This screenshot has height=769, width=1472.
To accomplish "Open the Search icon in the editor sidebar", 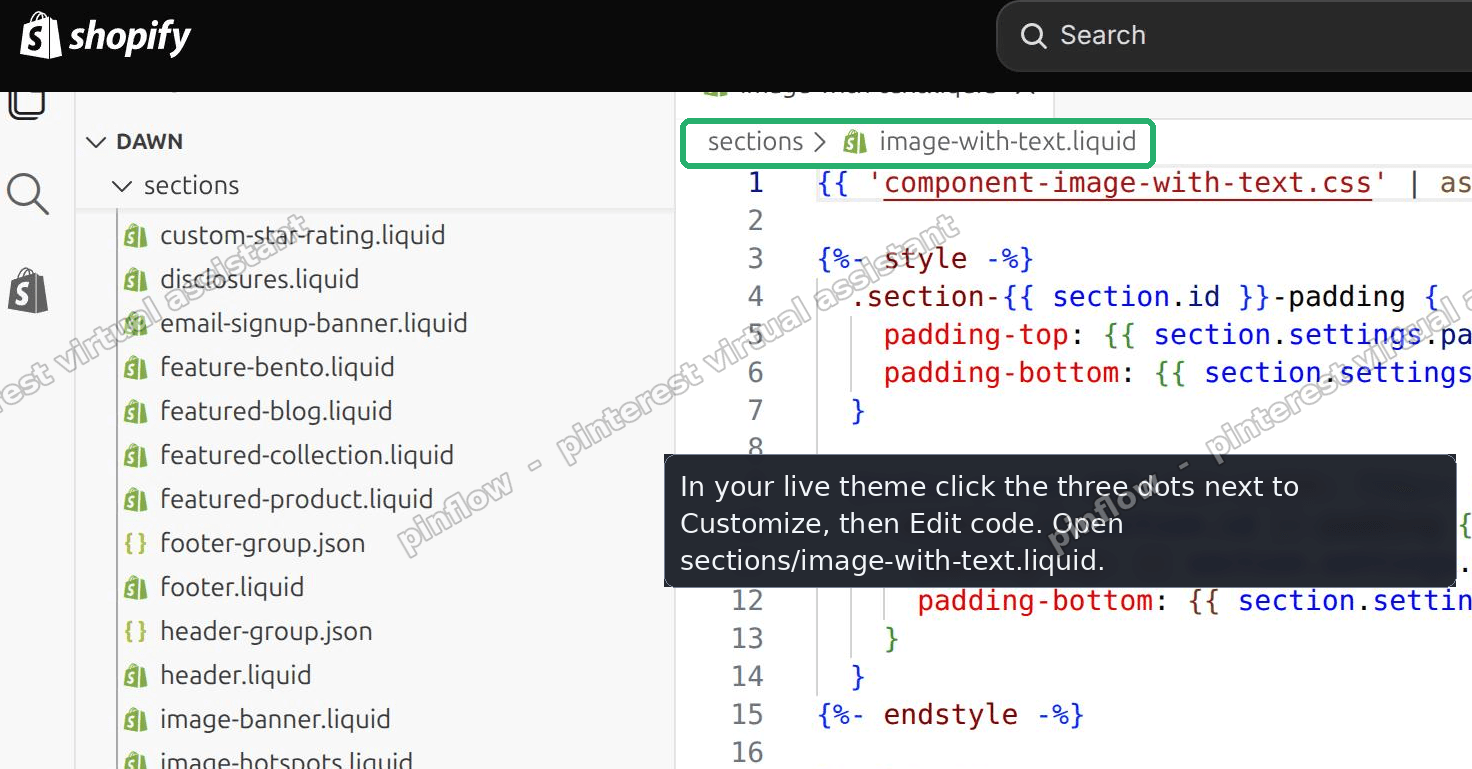I will click(28, 193).
